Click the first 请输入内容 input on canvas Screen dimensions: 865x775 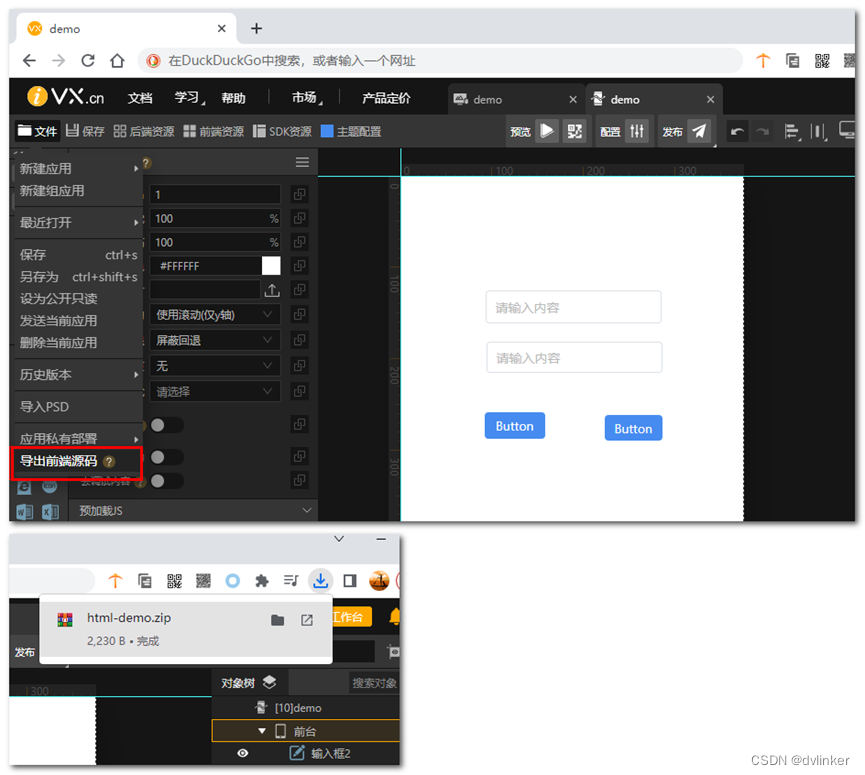point(573,307)
